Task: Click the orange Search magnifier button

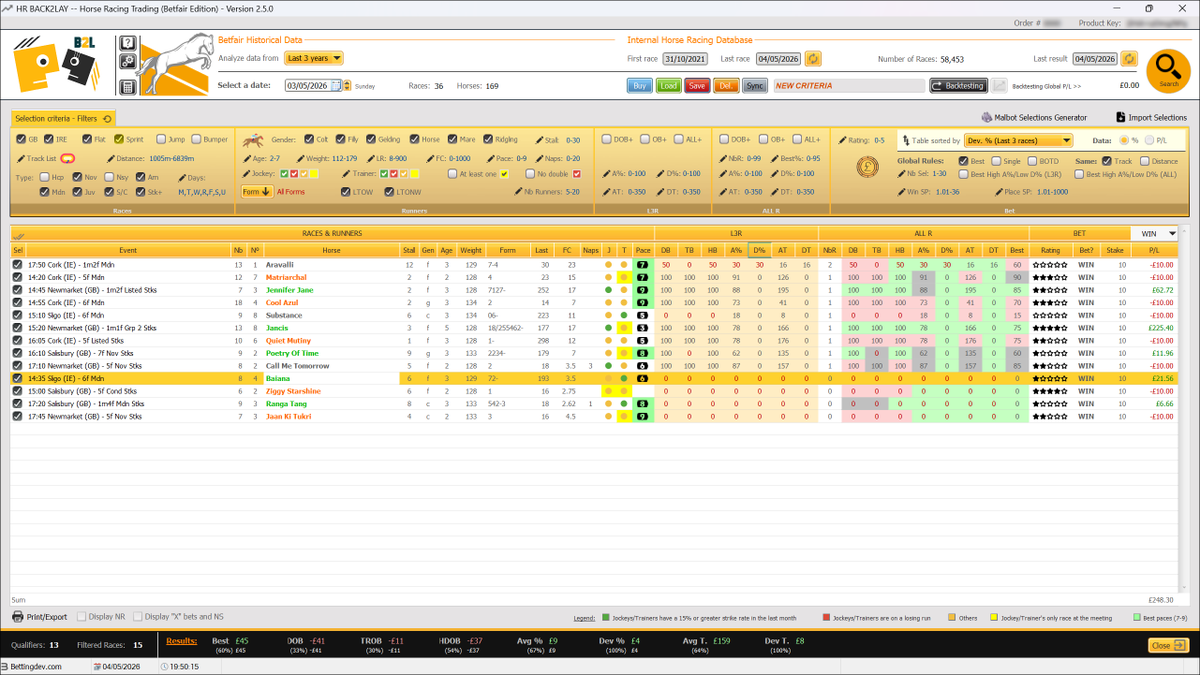Action: (1166, 70)
